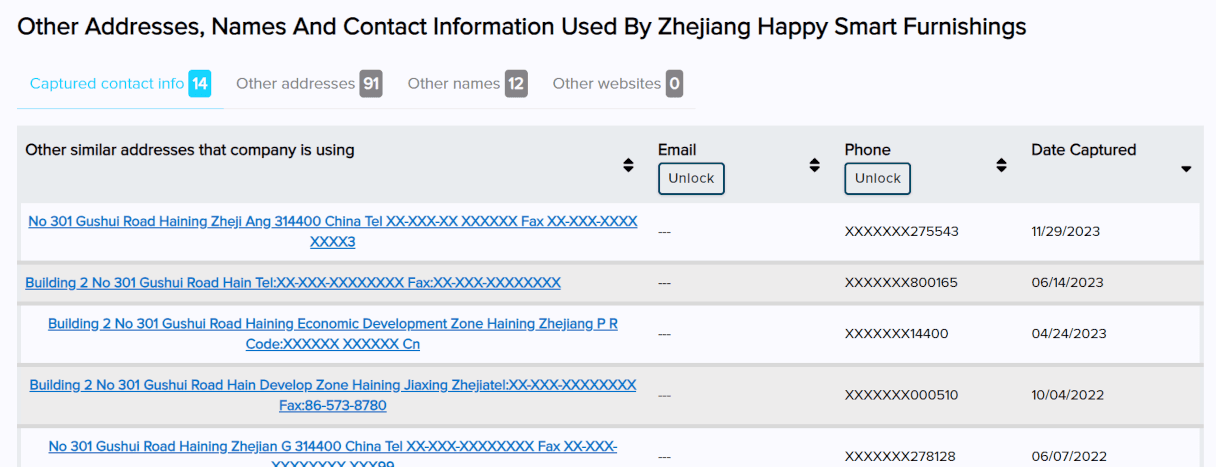Click the 91 badge beside Other addresses
The image size is (1216, 467).
[x=371, y=84]
